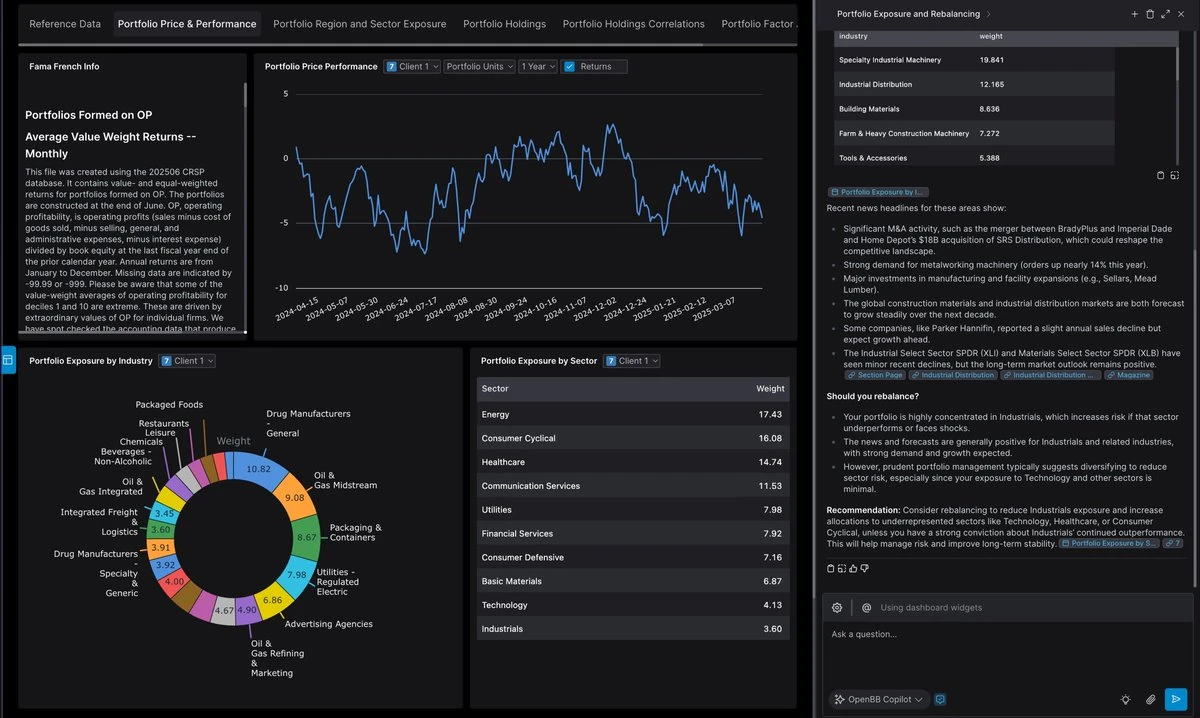The height and width of the screenshot is (718, 1200).
Task: Toggle the blue sidebar panel on left edge
Action: tap(8, 360)
